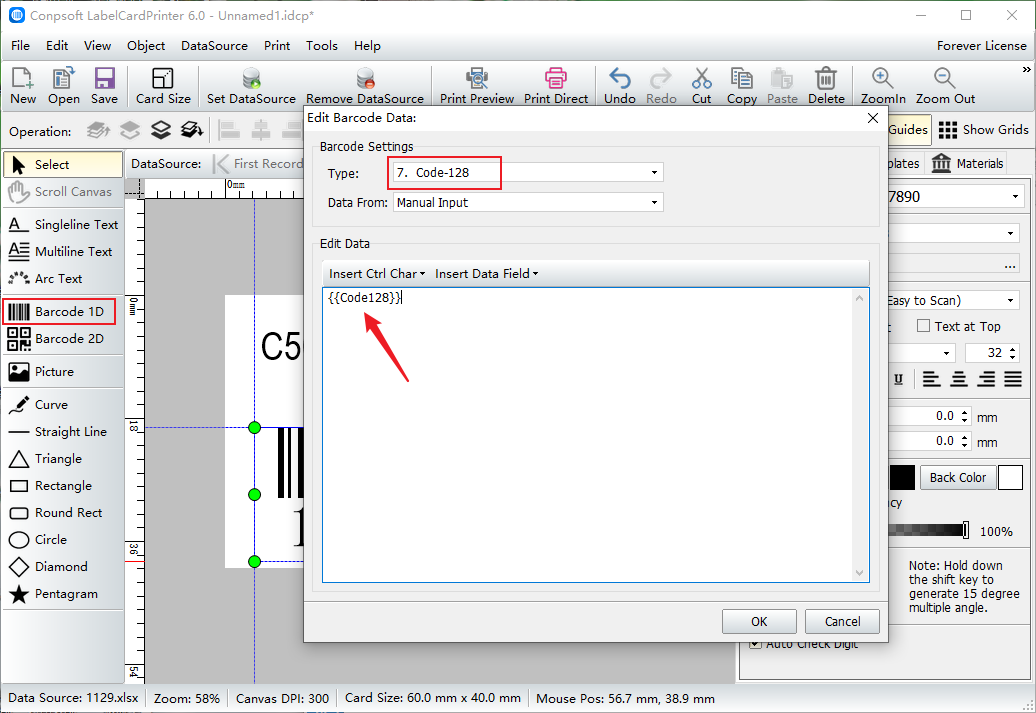Set text alignment to right
This screenshot has height=713, width=1036.
pyautogui.click(x=986, y=379)
